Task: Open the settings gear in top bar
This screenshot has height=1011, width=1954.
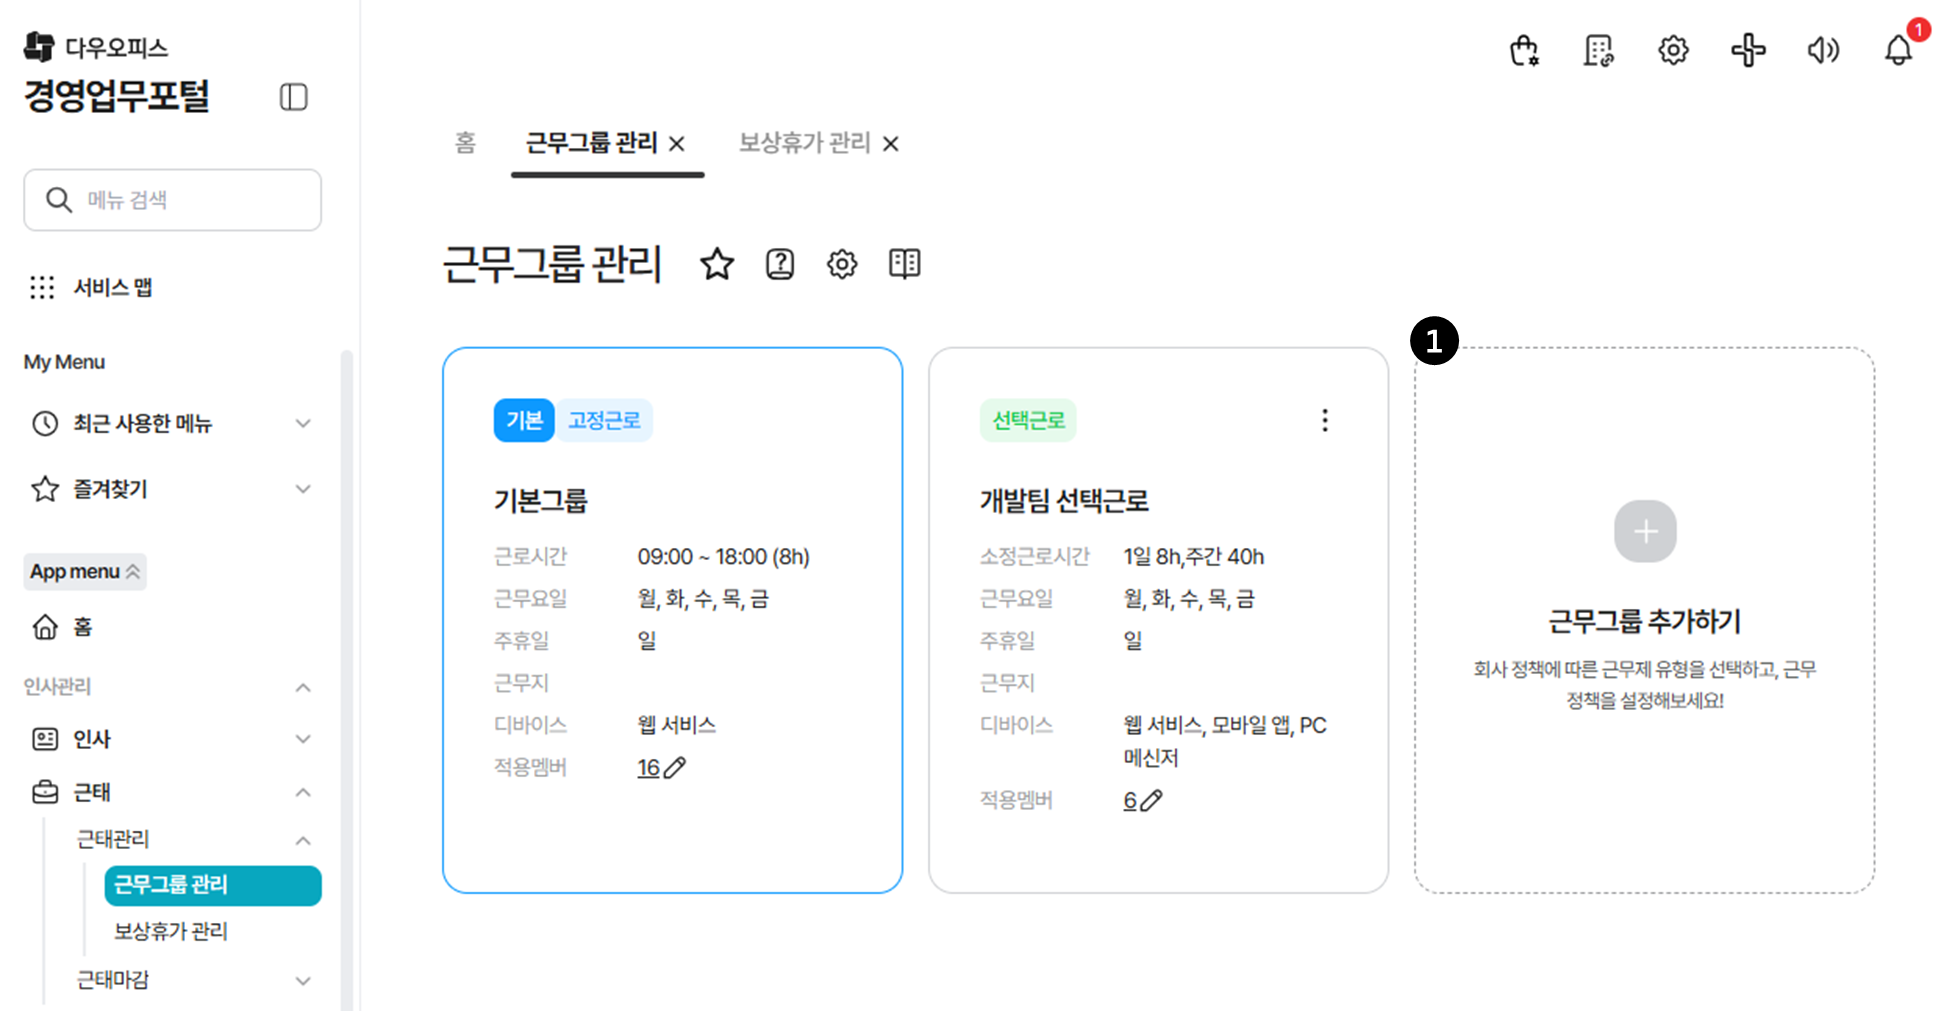Action: 1673,50
